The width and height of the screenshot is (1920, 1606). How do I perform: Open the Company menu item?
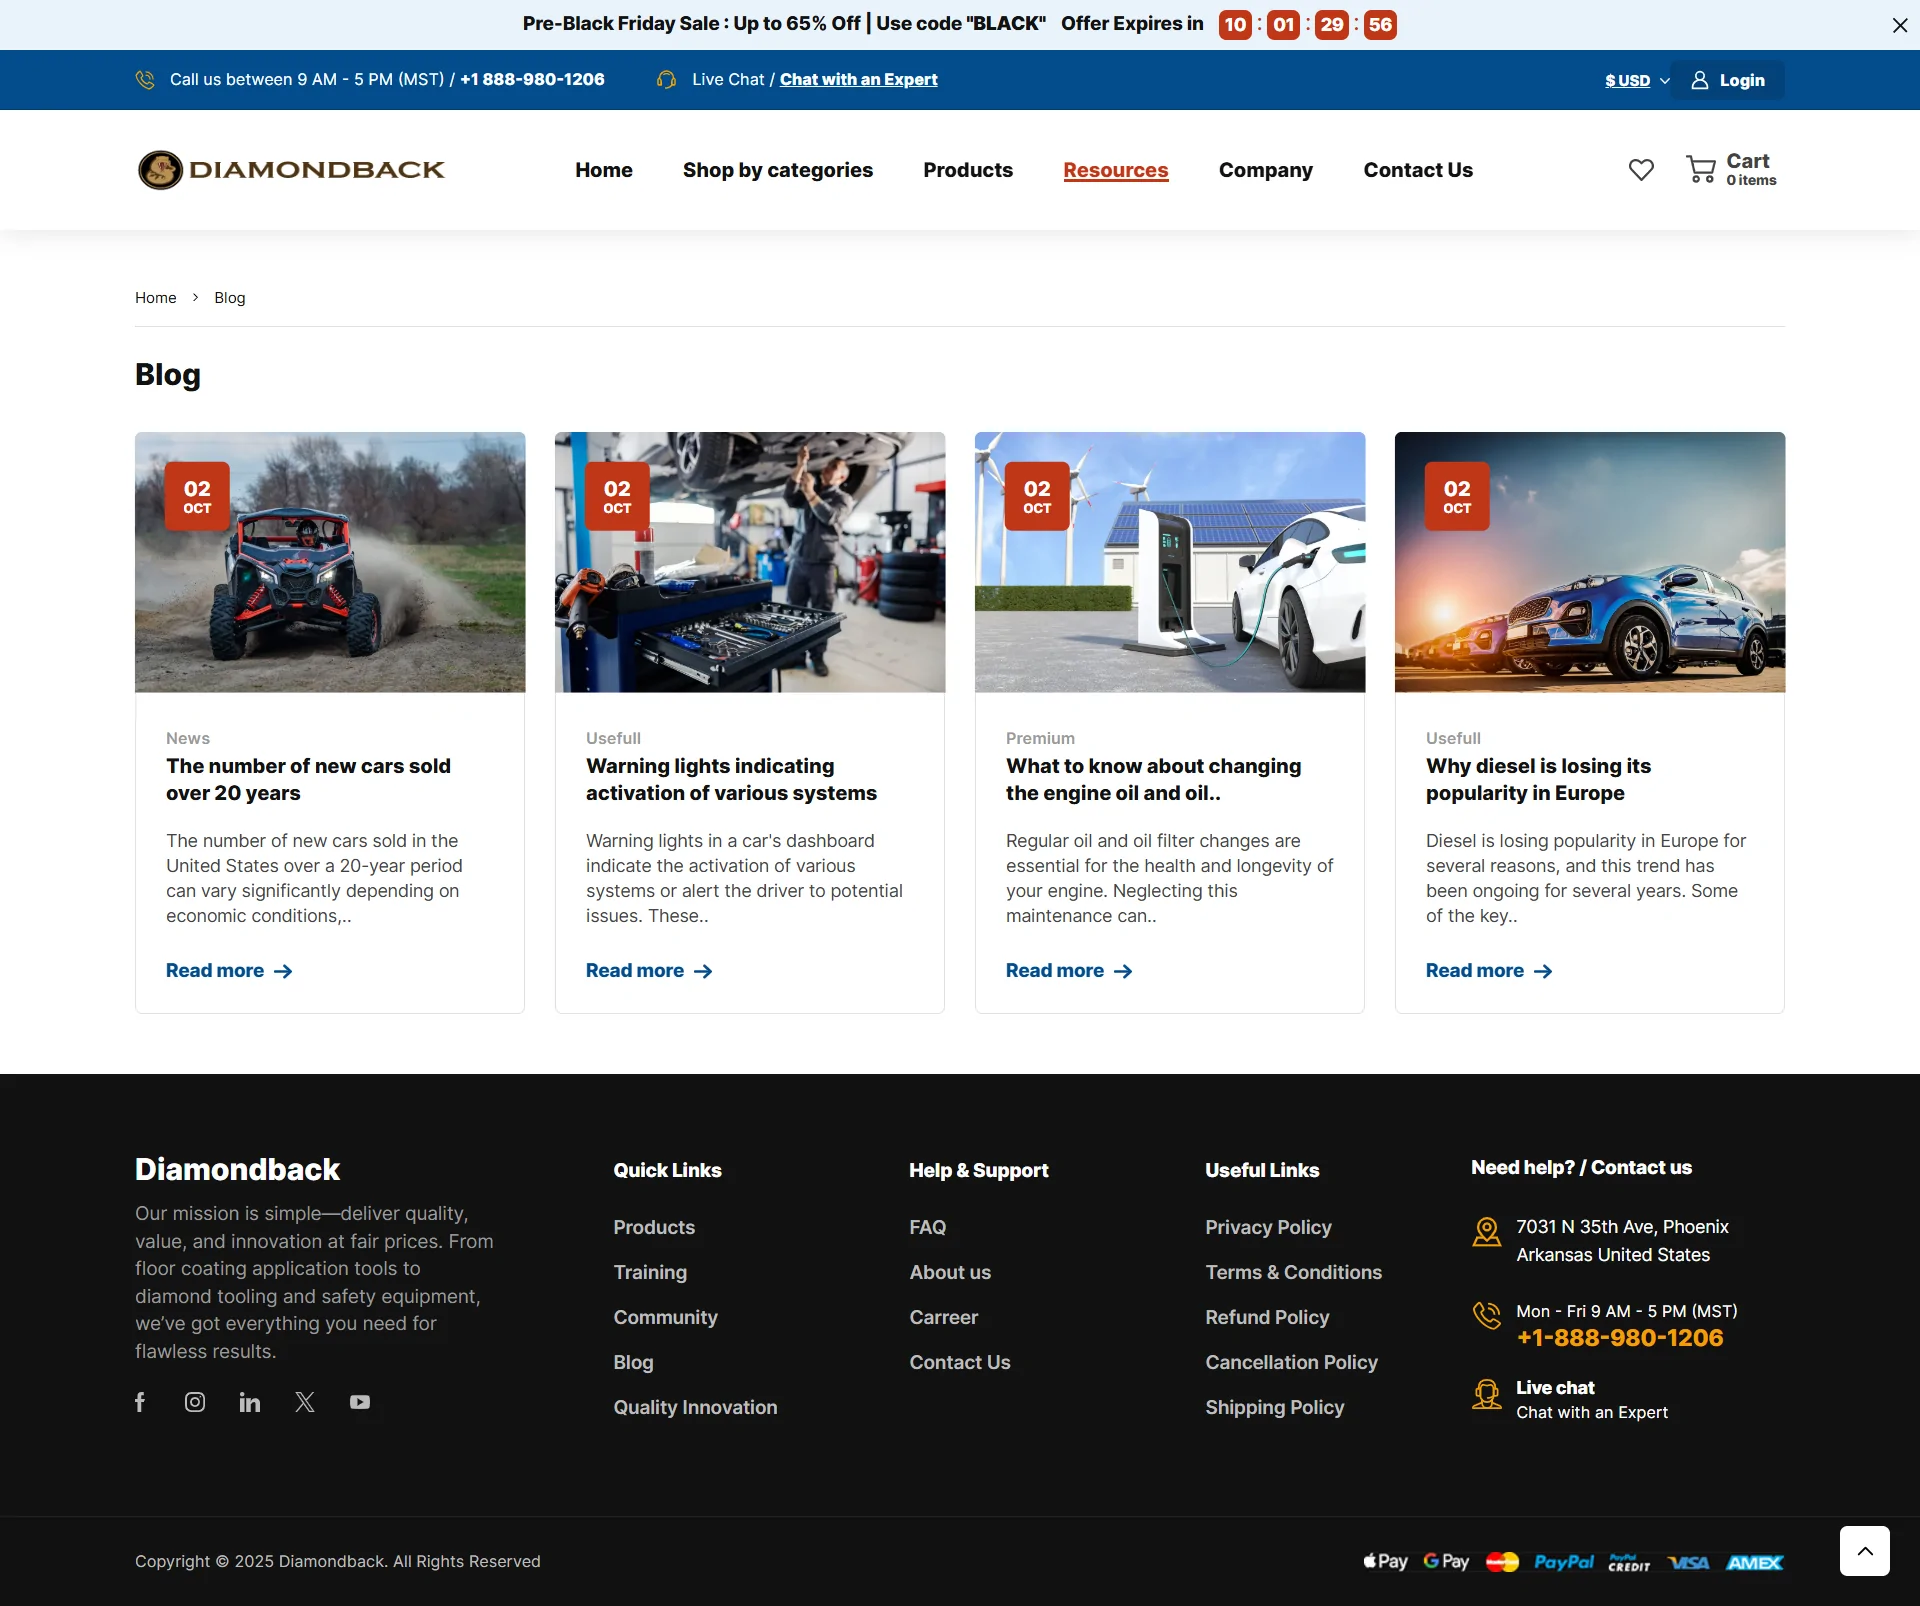point(1266,170)
